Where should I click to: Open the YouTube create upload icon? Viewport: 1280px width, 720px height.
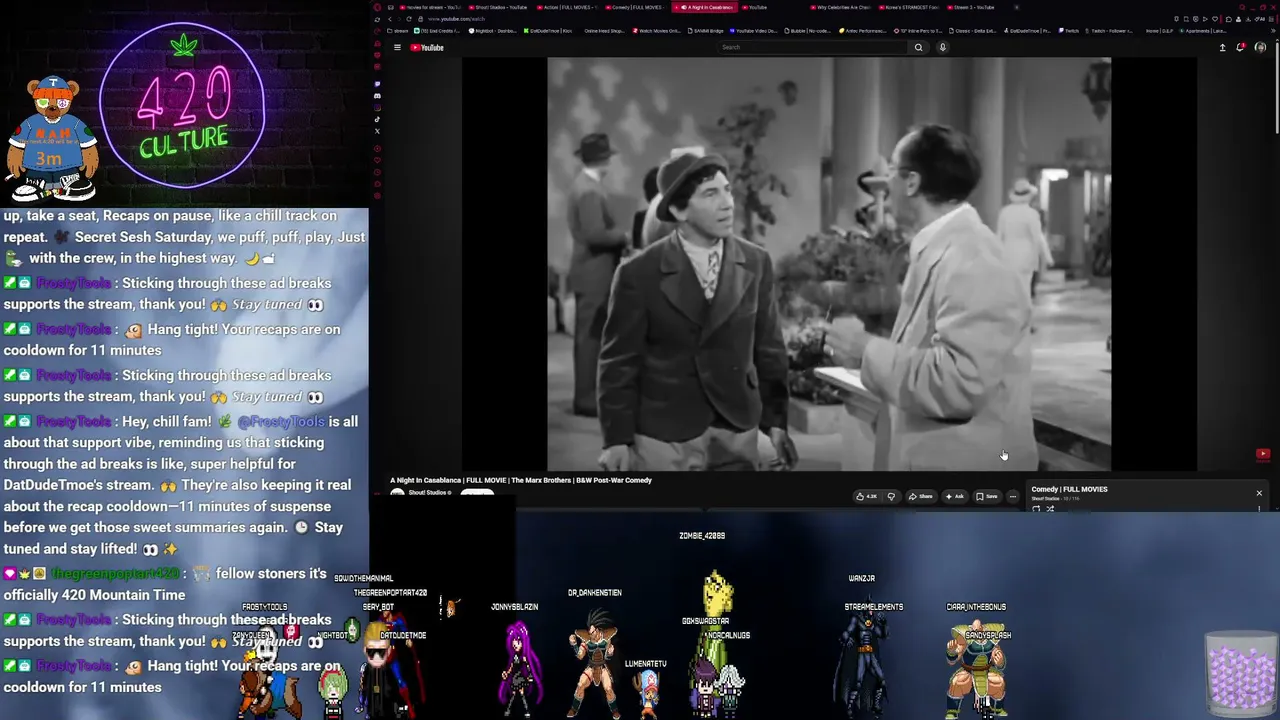point(1222,47)
